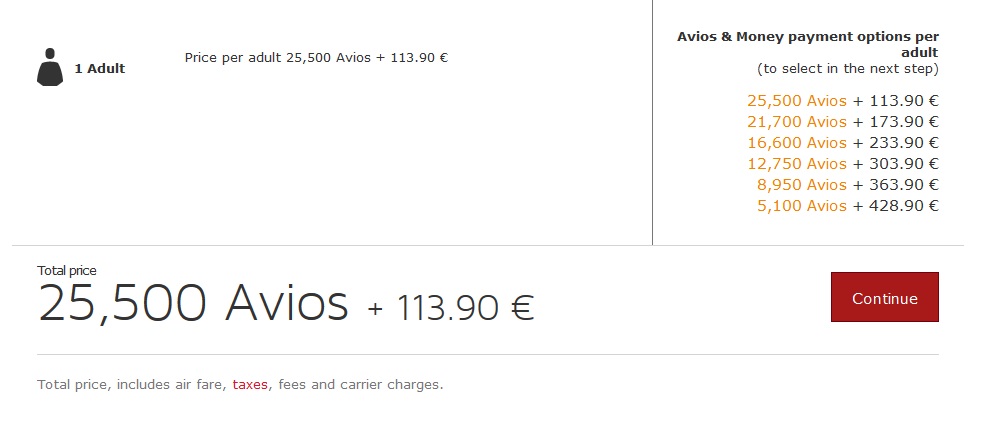Click the large 25,500 Avios total
Image resolution: width=983 pixels, height=430 pixels.
coord(193,302)
